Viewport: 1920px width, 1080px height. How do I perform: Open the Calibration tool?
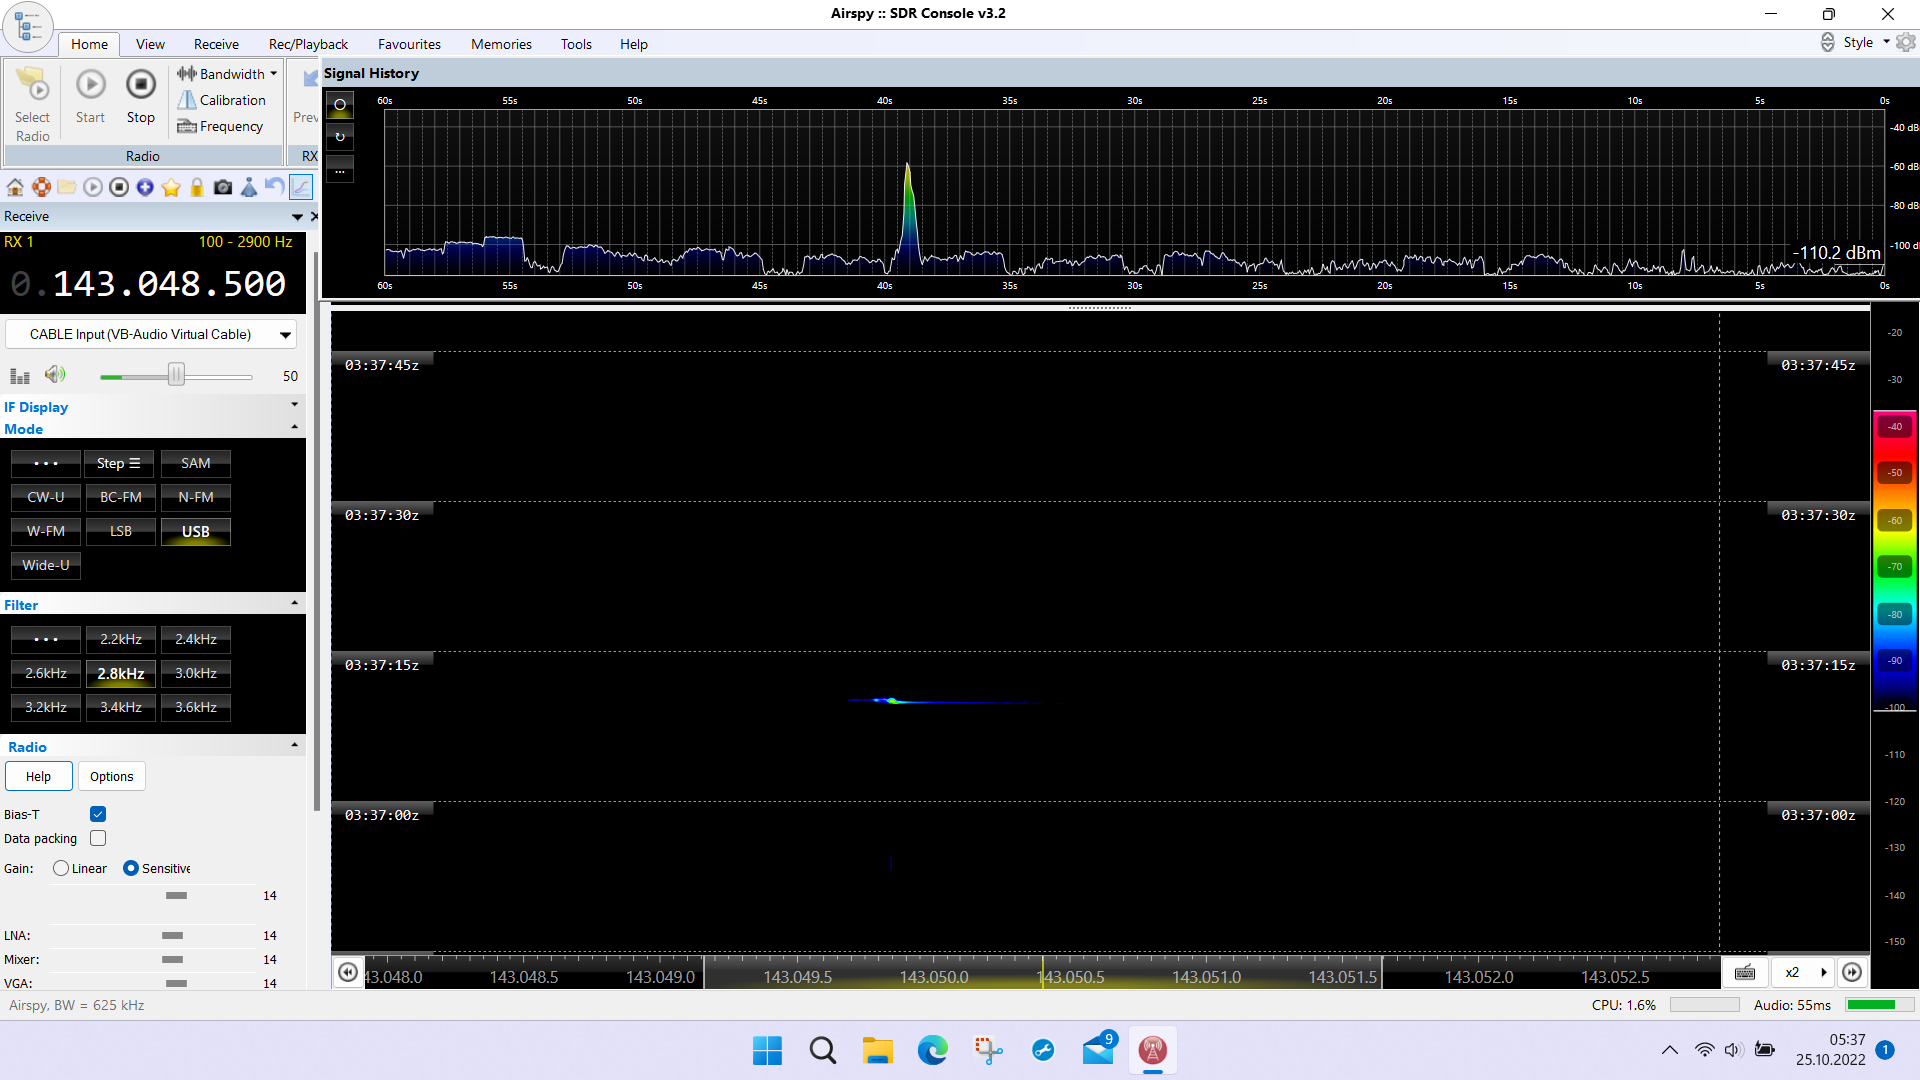click(x=221, y=100)
